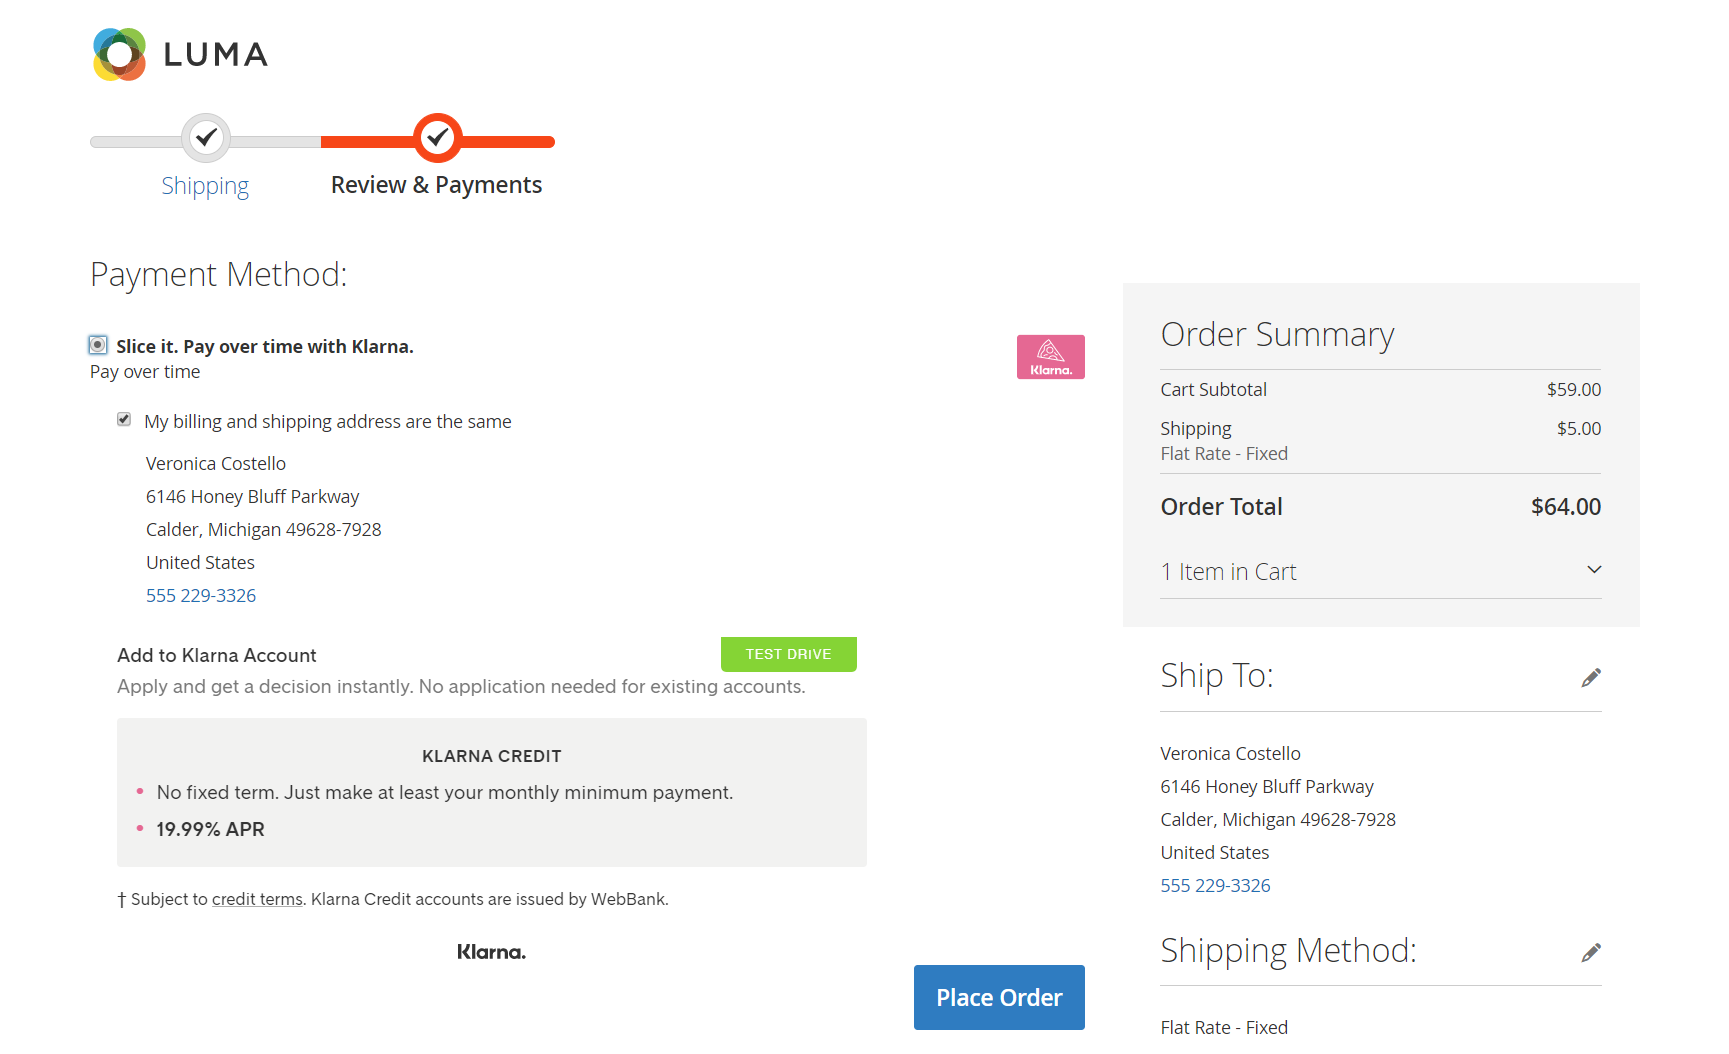Open the credit terms link

257,899
